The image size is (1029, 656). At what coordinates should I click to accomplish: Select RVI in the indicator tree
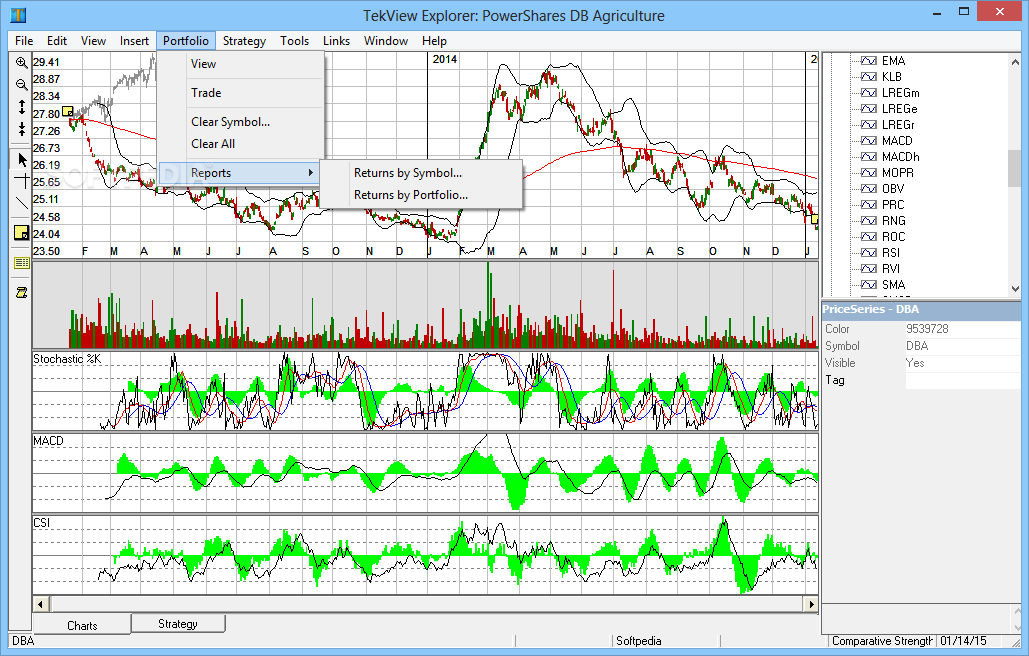(x=891, y=268)
